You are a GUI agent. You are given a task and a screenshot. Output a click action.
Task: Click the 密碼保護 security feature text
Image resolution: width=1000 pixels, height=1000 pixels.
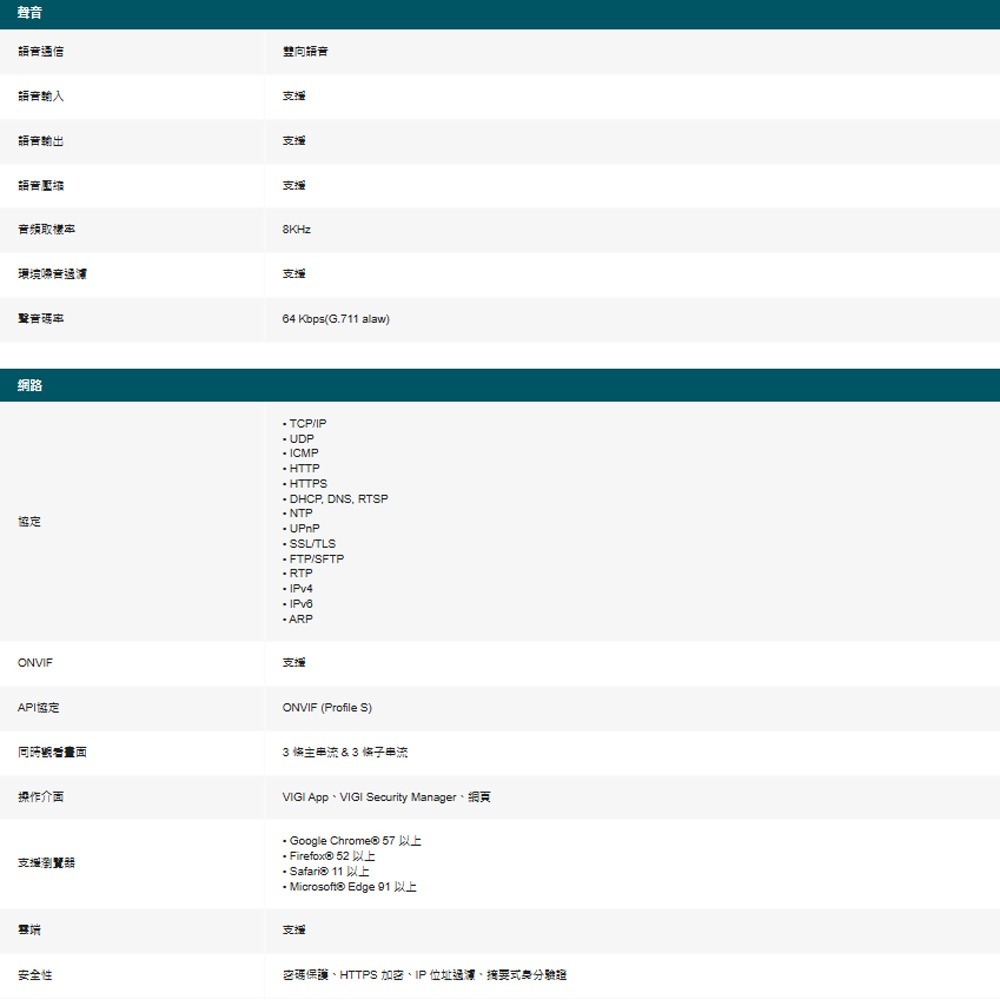point(300,974)
